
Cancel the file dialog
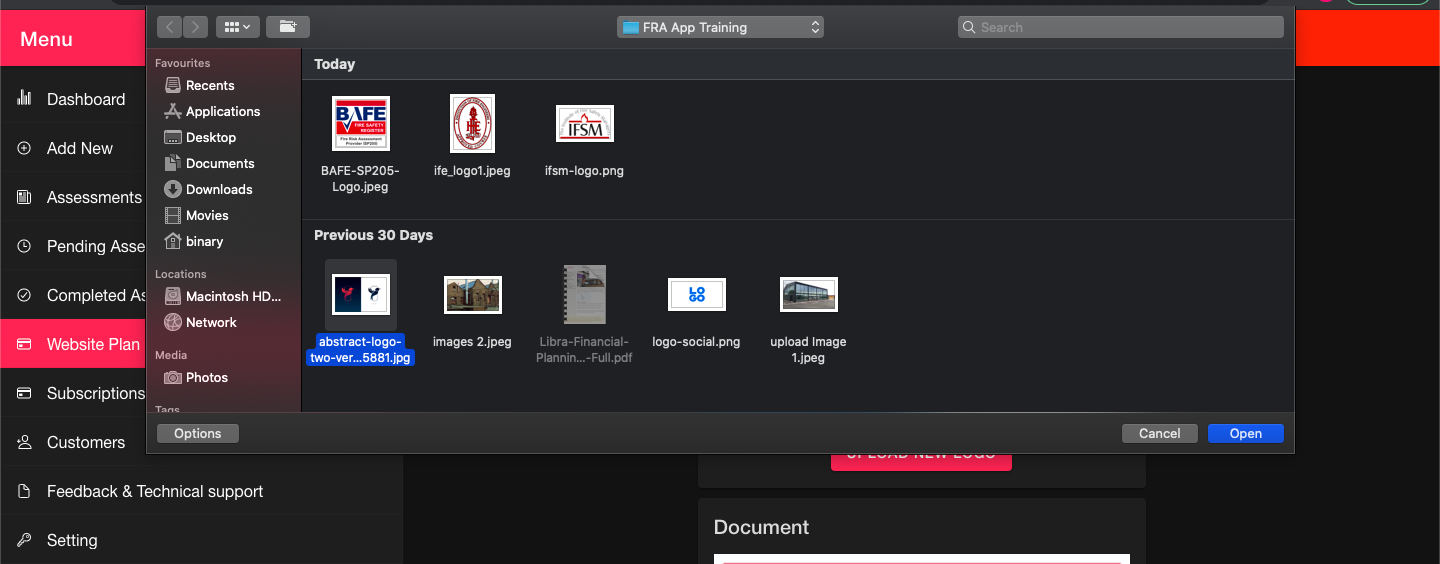click(1160, 433)
